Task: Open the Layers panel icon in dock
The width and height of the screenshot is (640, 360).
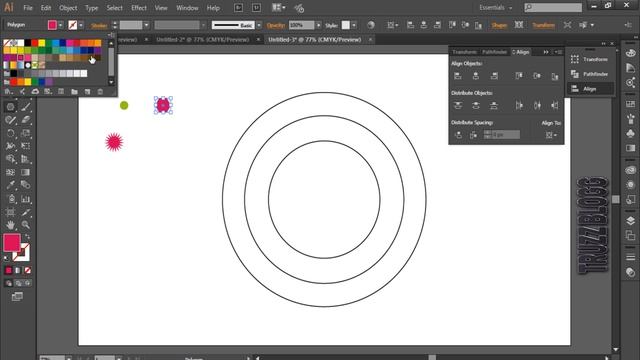Action: tap(631, 221)
